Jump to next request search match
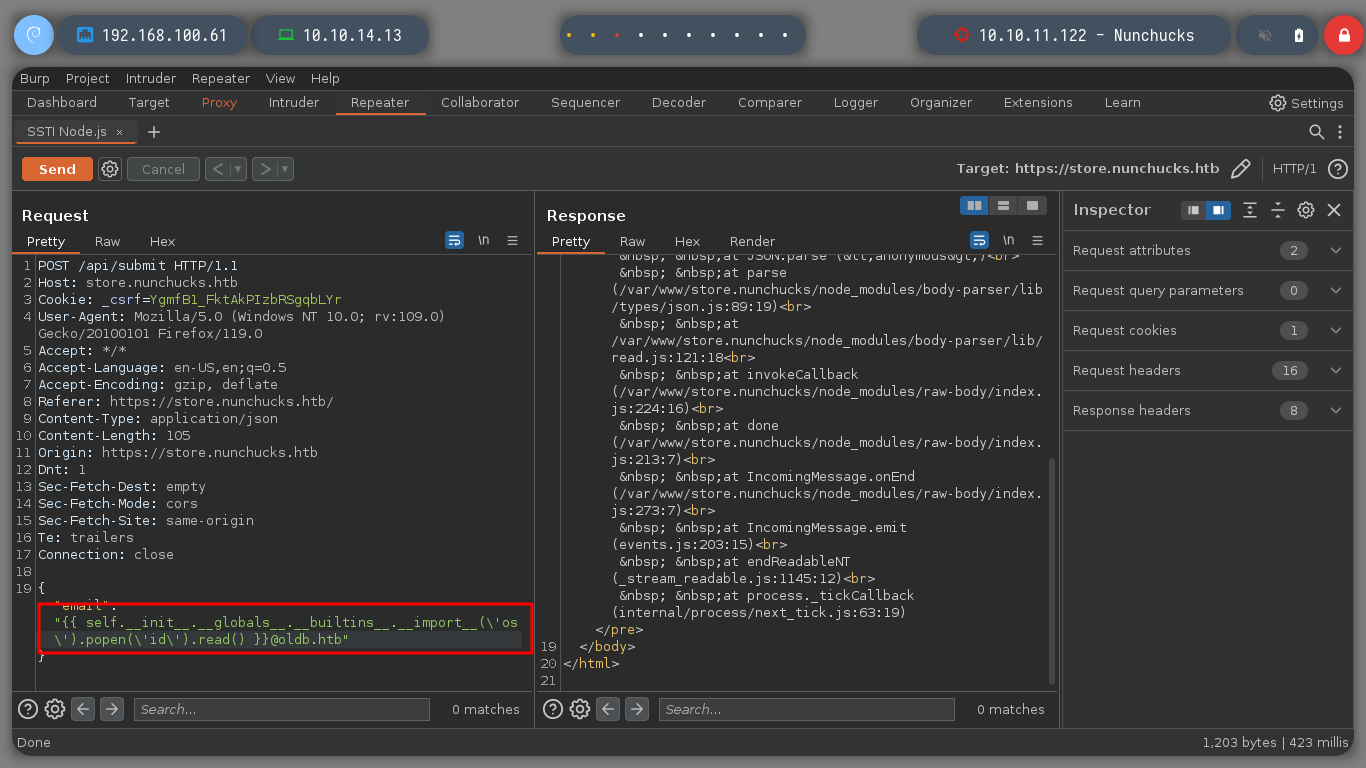Viewport: 1366px width, 768px height. point(112,709)
